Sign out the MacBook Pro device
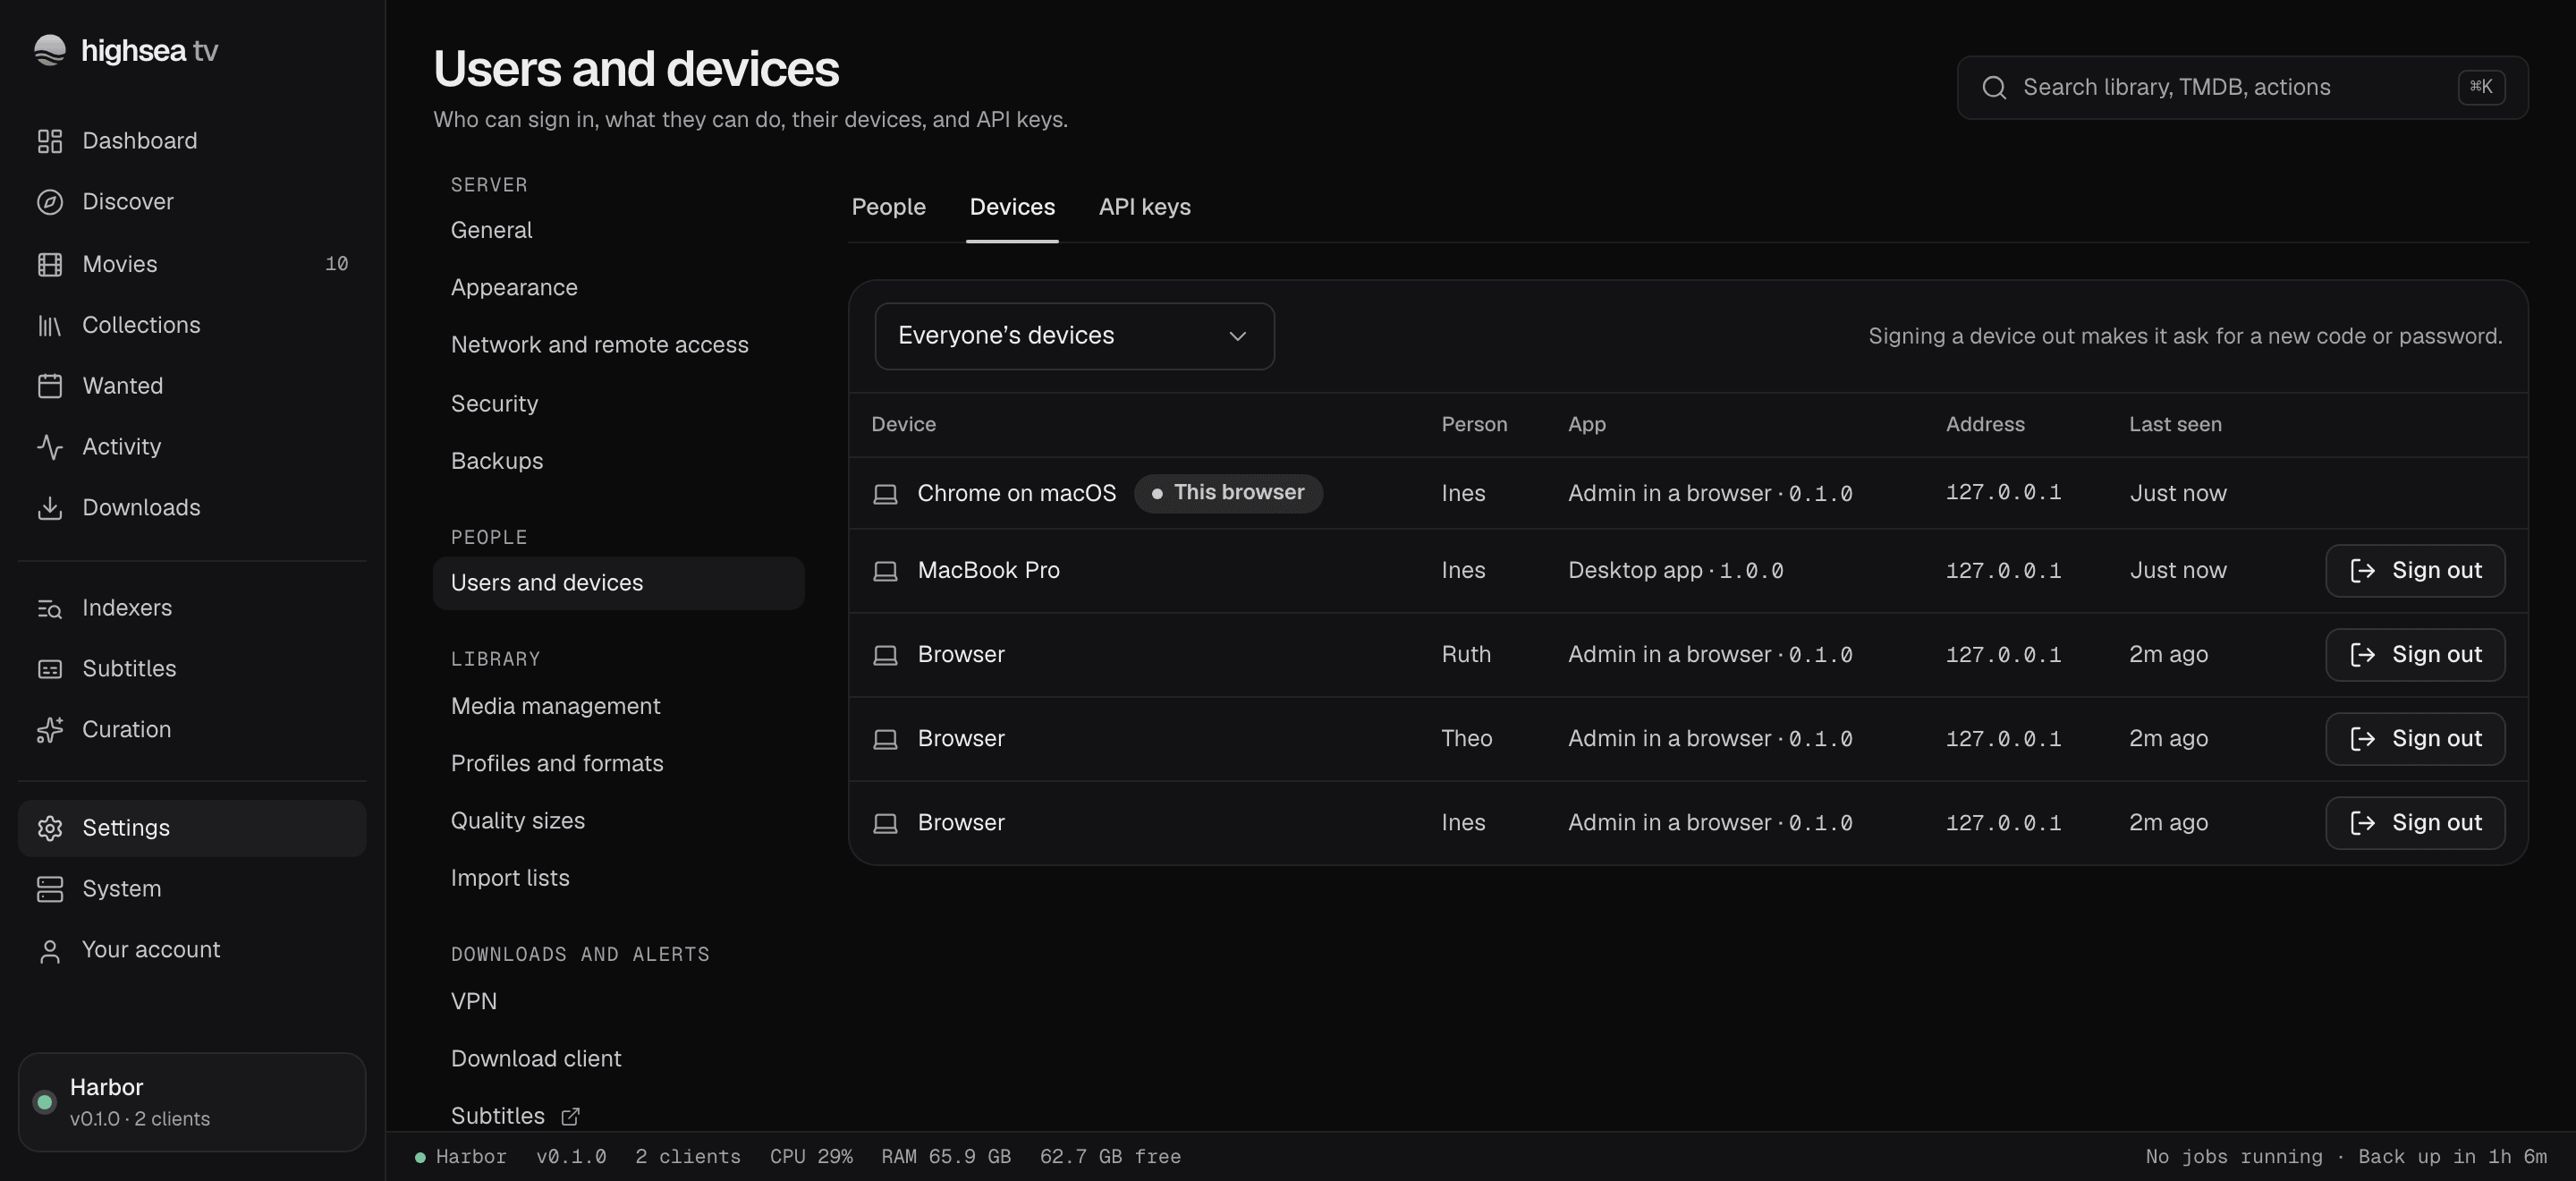2576x1181 pixels. click(x=2415, y=570)
